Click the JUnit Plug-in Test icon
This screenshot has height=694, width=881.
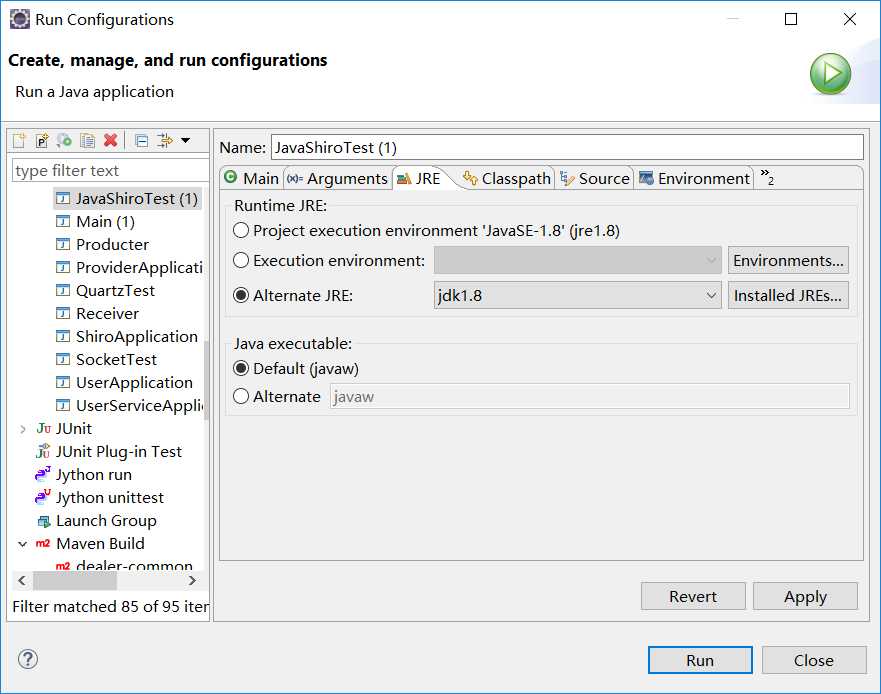[x=43, y=451]
